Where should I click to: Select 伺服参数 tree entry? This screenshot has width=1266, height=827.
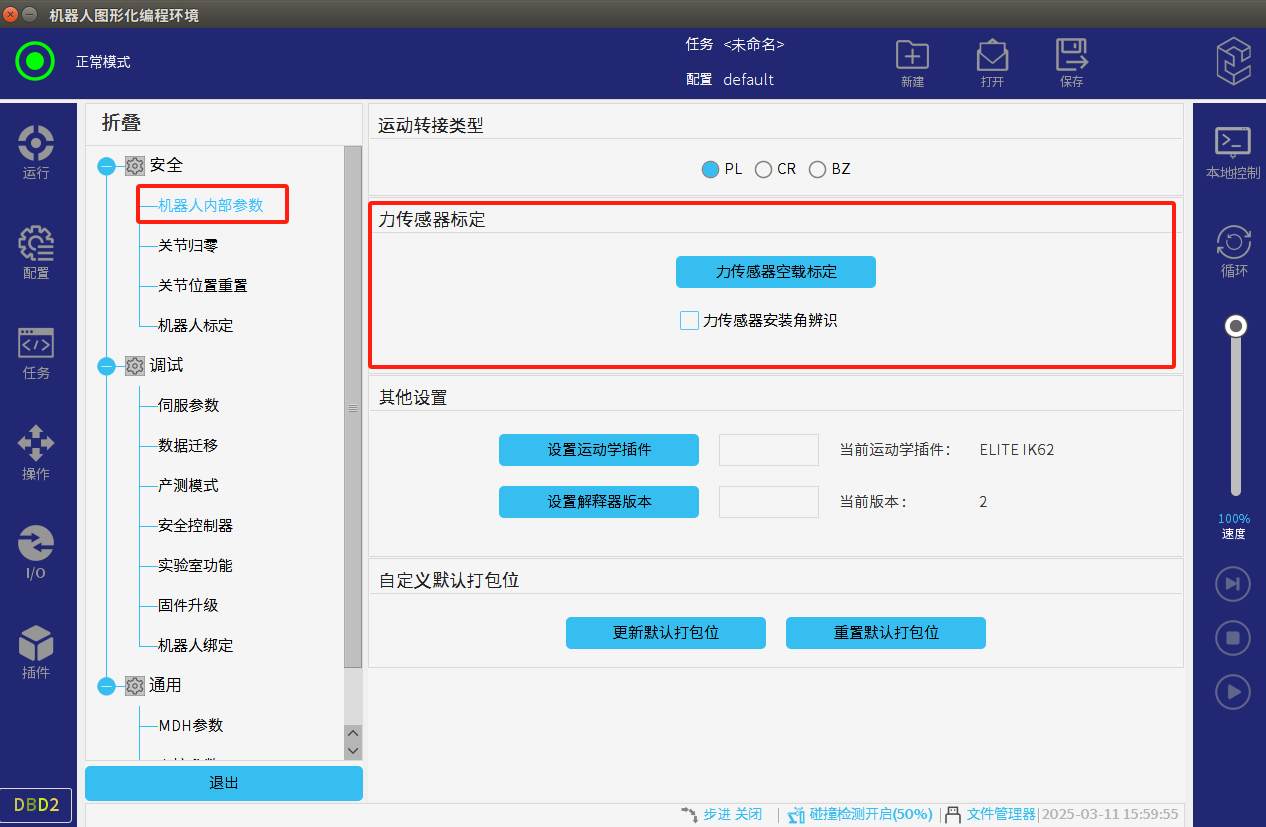pos(188,405)
